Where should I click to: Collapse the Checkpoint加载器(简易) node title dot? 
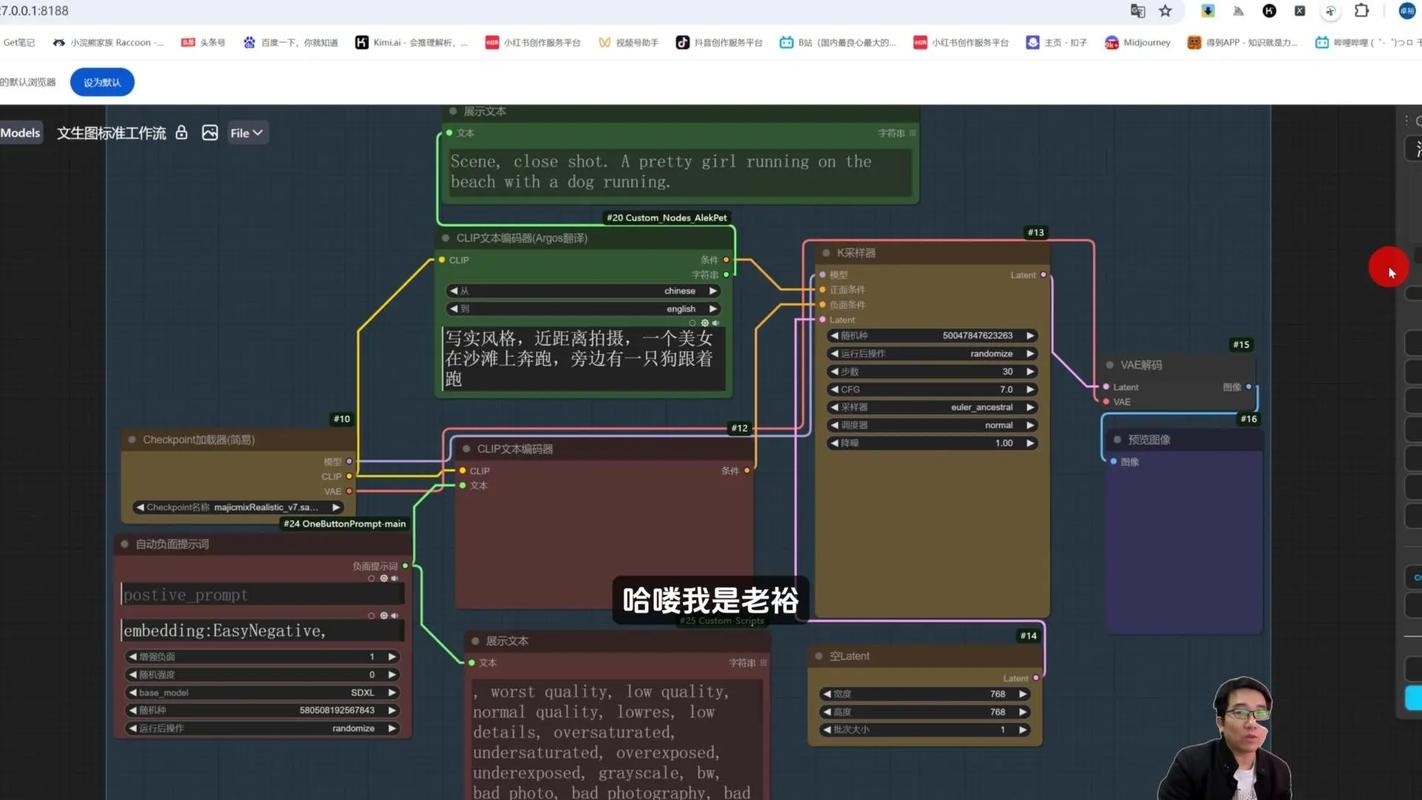pyautogui.click(x=131, y=439)
